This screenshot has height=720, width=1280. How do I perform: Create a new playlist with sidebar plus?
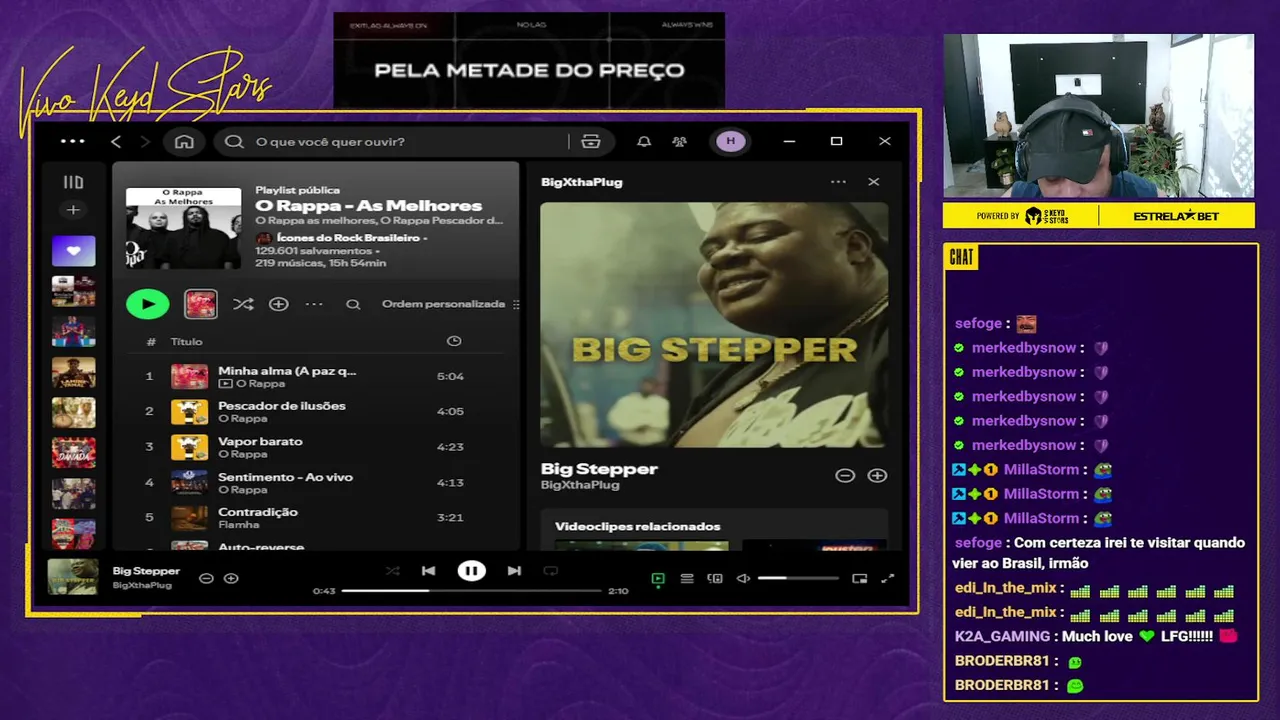coord(73,210)
